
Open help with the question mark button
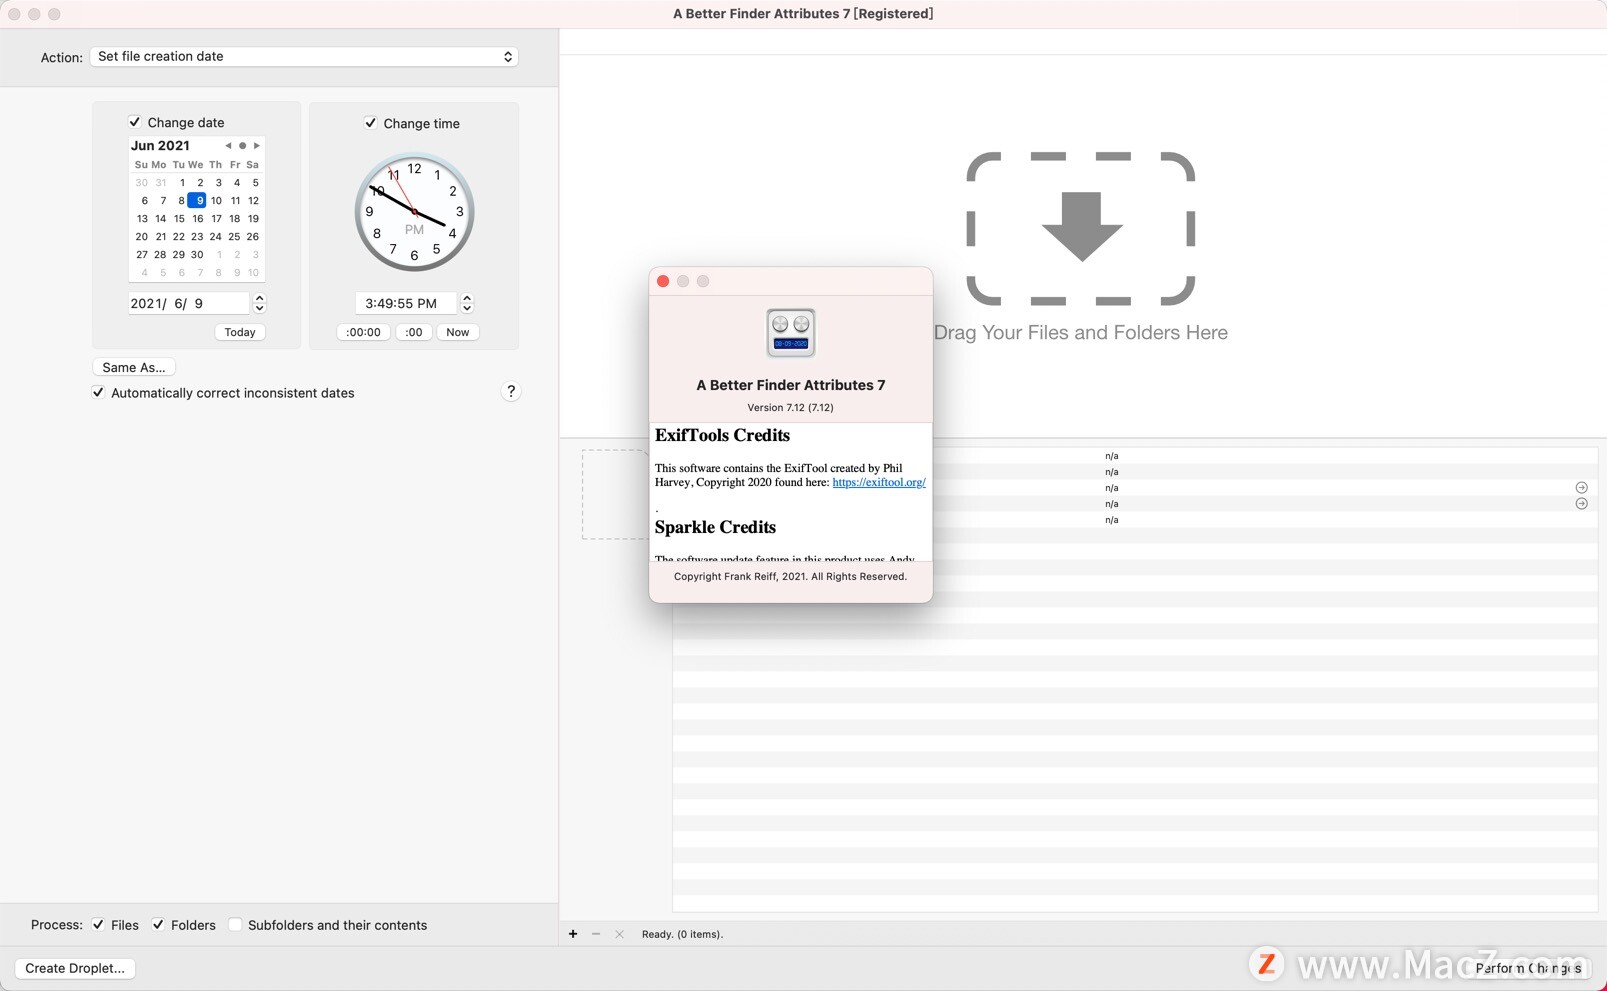[x=511, y=392]
